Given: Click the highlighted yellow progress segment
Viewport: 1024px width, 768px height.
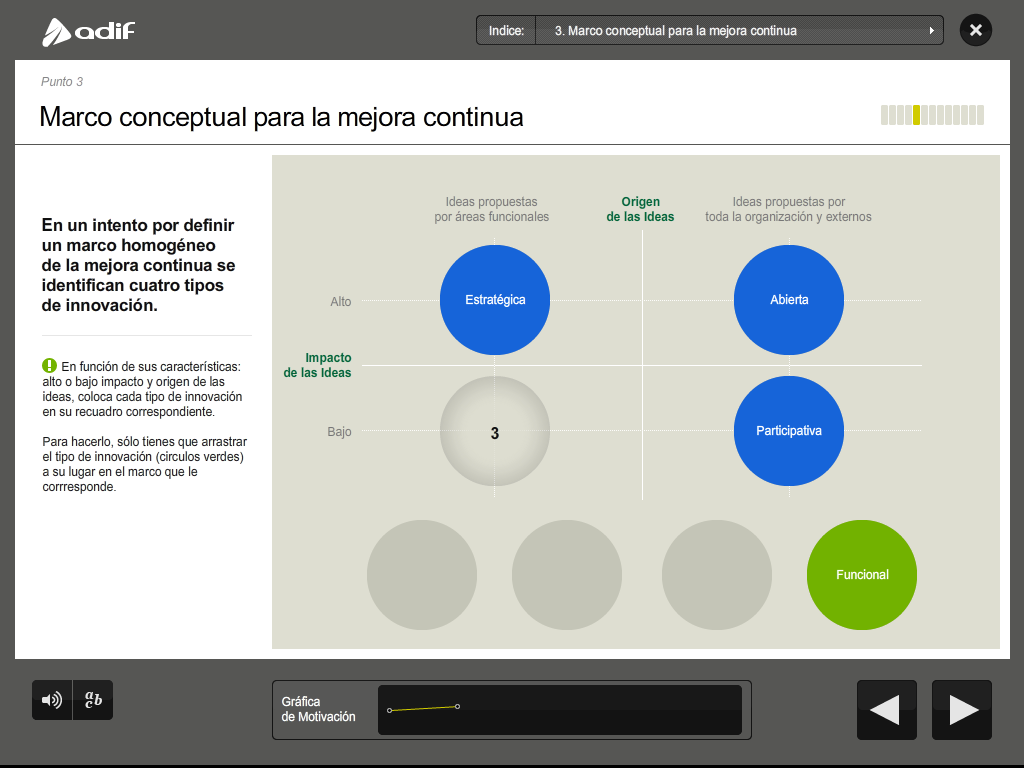Looking at the screenshot, I should (x=916, y=115).
